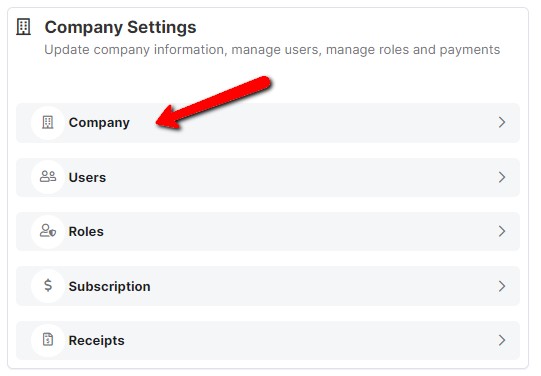Viewport: 541px width, 376px height.
Task: Click the Company Settings heading text
Action: click(x=120, y=27)
